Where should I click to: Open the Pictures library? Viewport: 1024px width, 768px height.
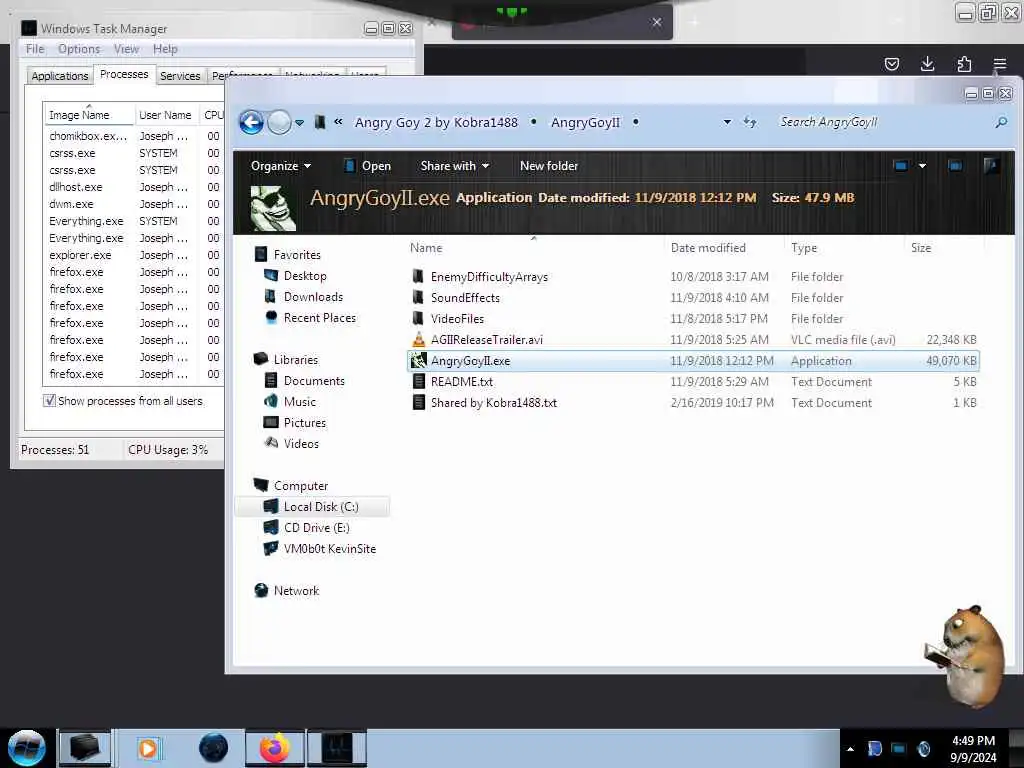point(304,423)
